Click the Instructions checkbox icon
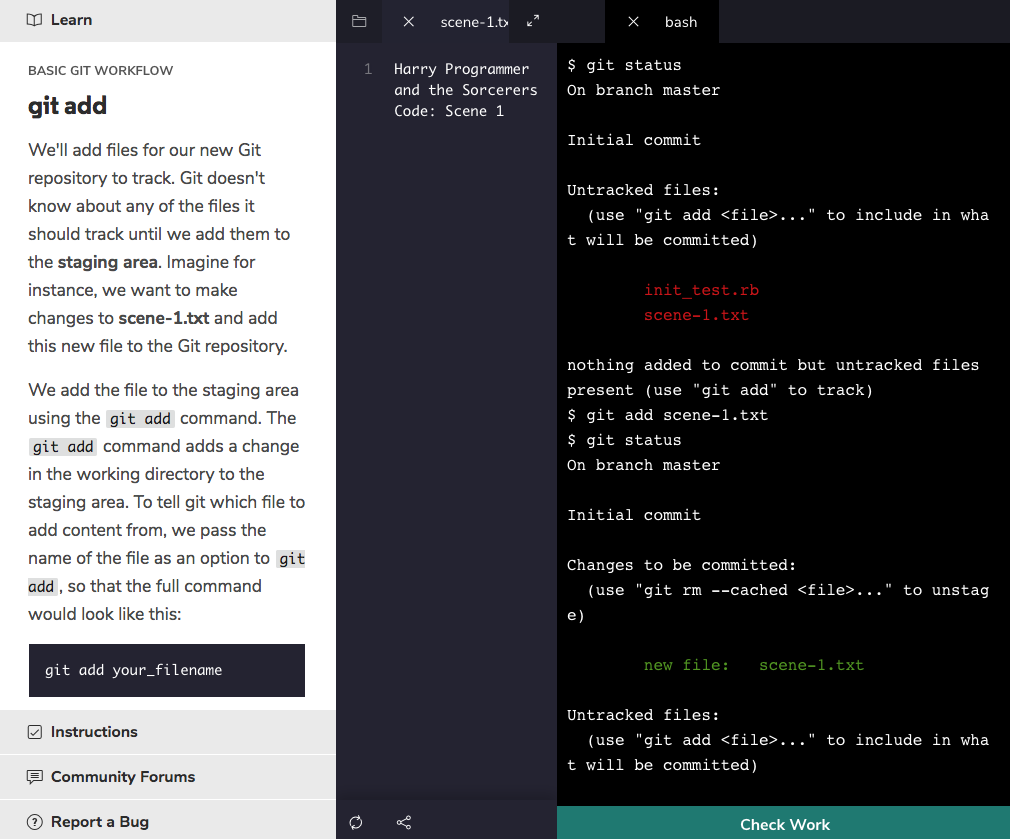 [35, 732]
